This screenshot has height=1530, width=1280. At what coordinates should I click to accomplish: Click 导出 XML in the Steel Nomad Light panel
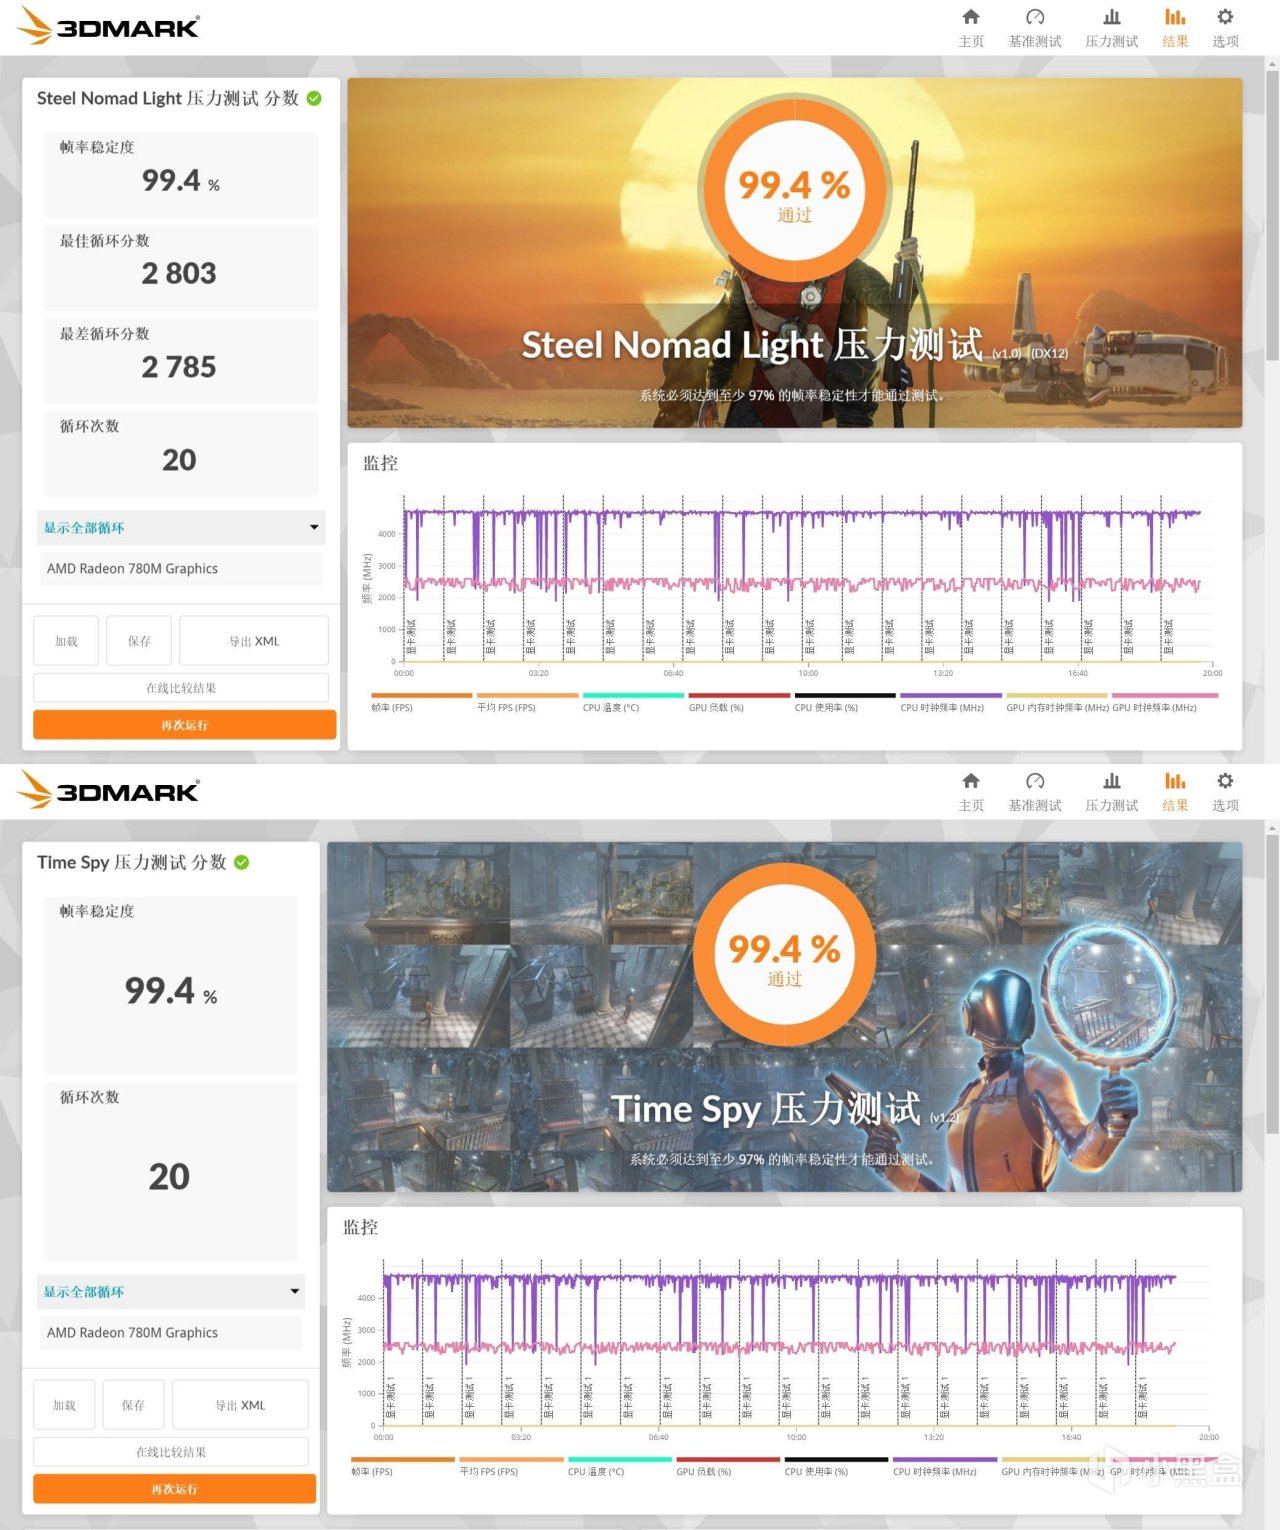point(254,641)
